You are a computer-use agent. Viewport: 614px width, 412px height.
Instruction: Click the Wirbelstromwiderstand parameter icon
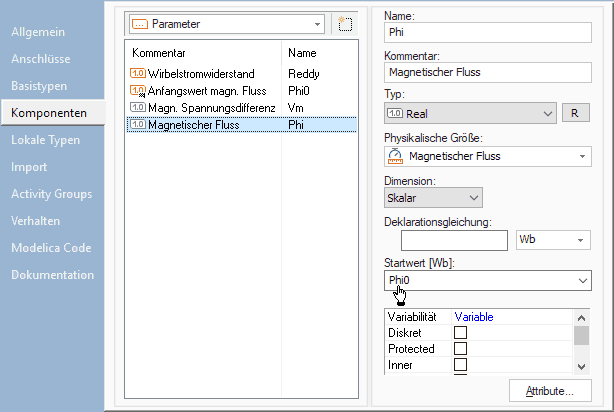pyautogui.click(x=137, y=73)
